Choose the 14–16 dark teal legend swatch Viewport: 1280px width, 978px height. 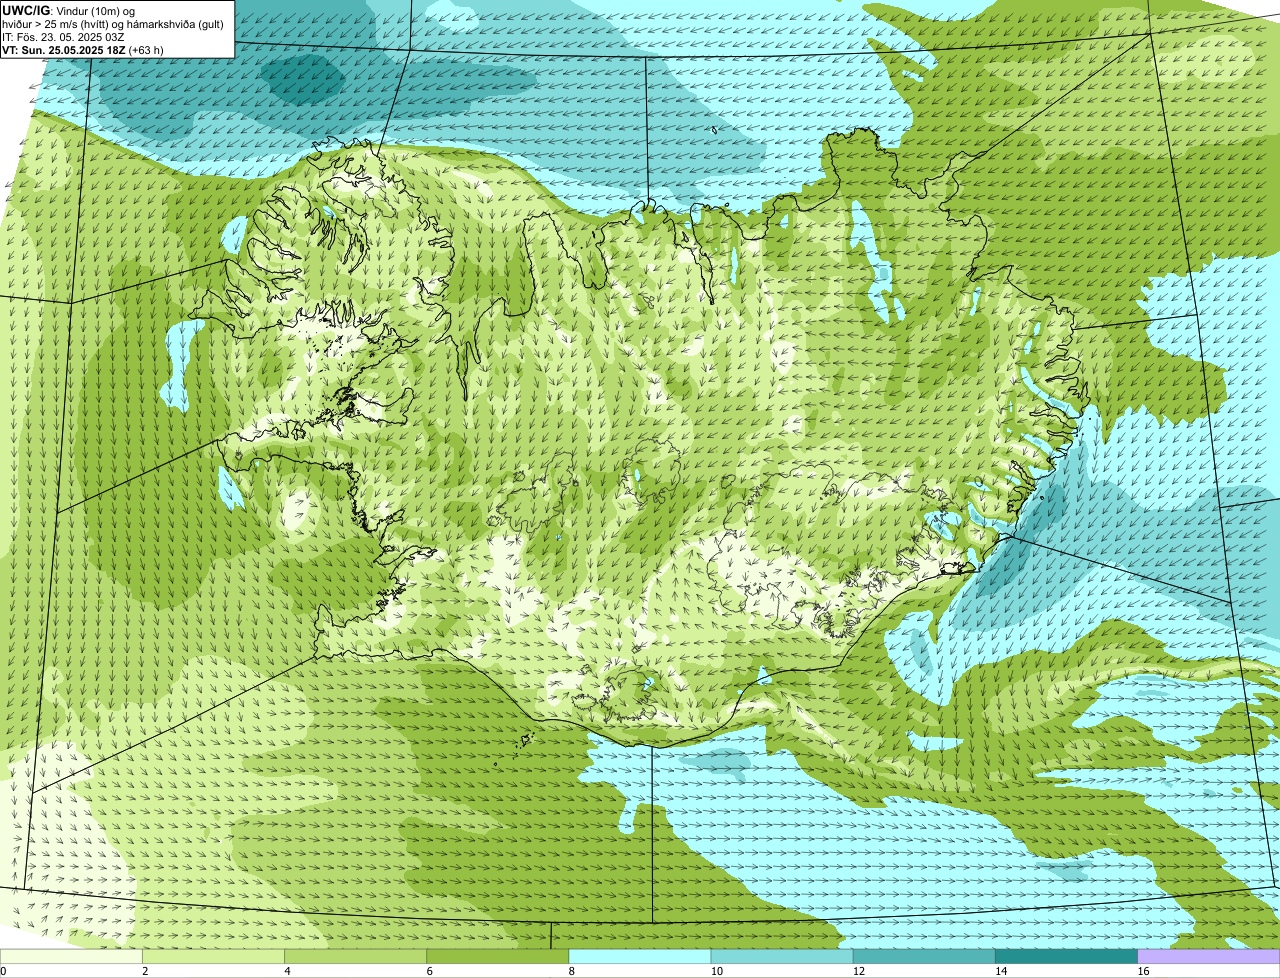coord(1066,957)
